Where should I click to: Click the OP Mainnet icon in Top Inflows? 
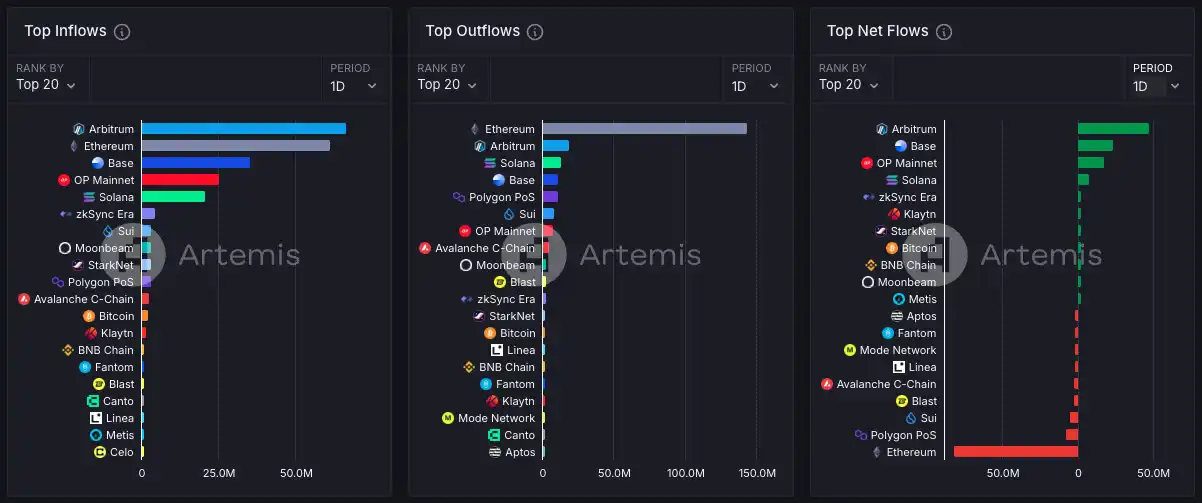pyautogui.click(x=64, y=180)
